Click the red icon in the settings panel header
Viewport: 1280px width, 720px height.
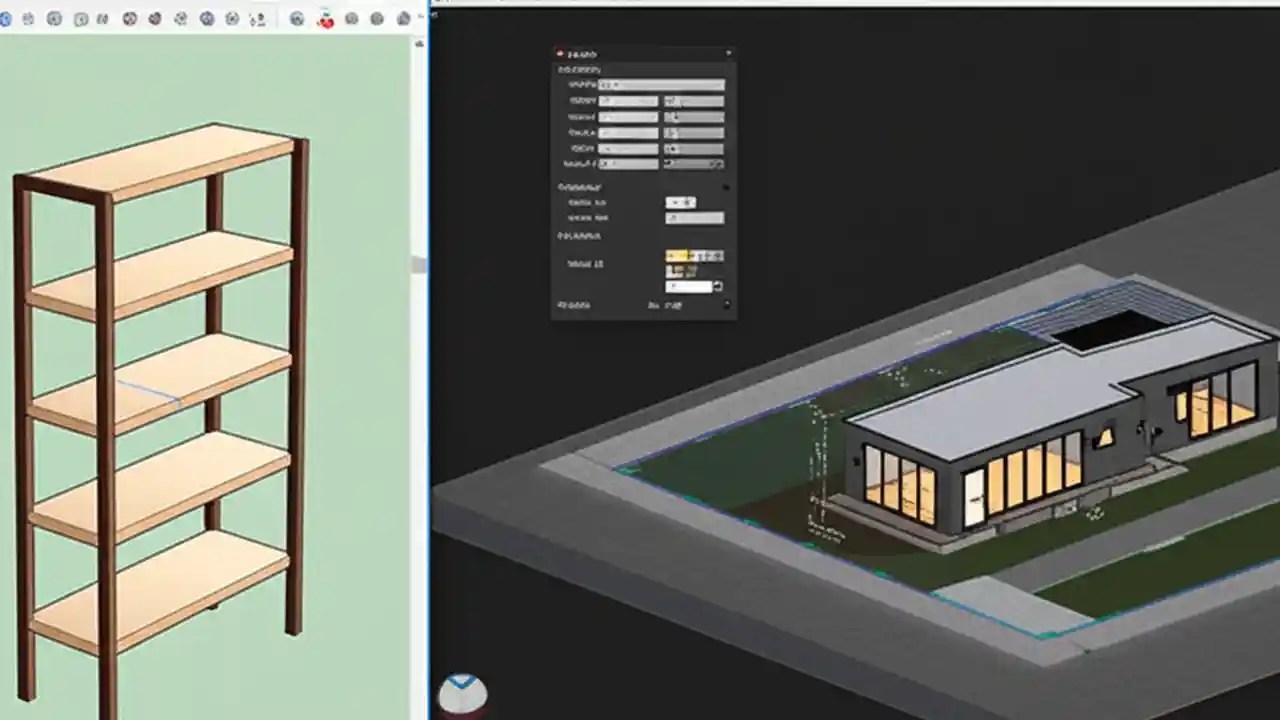point(559,52)
